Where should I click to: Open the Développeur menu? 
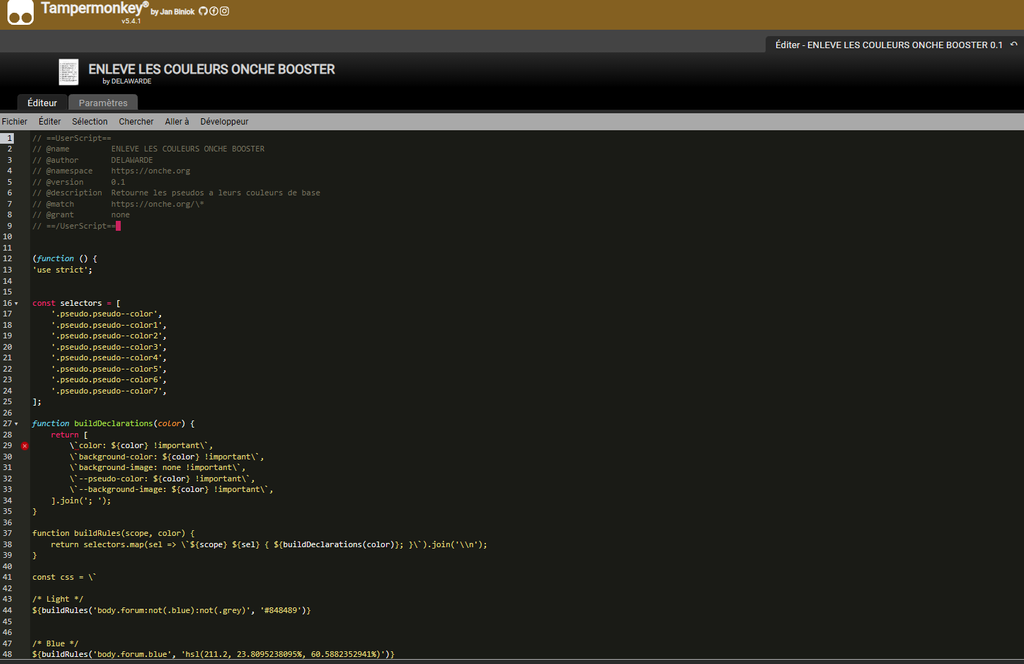224,121
